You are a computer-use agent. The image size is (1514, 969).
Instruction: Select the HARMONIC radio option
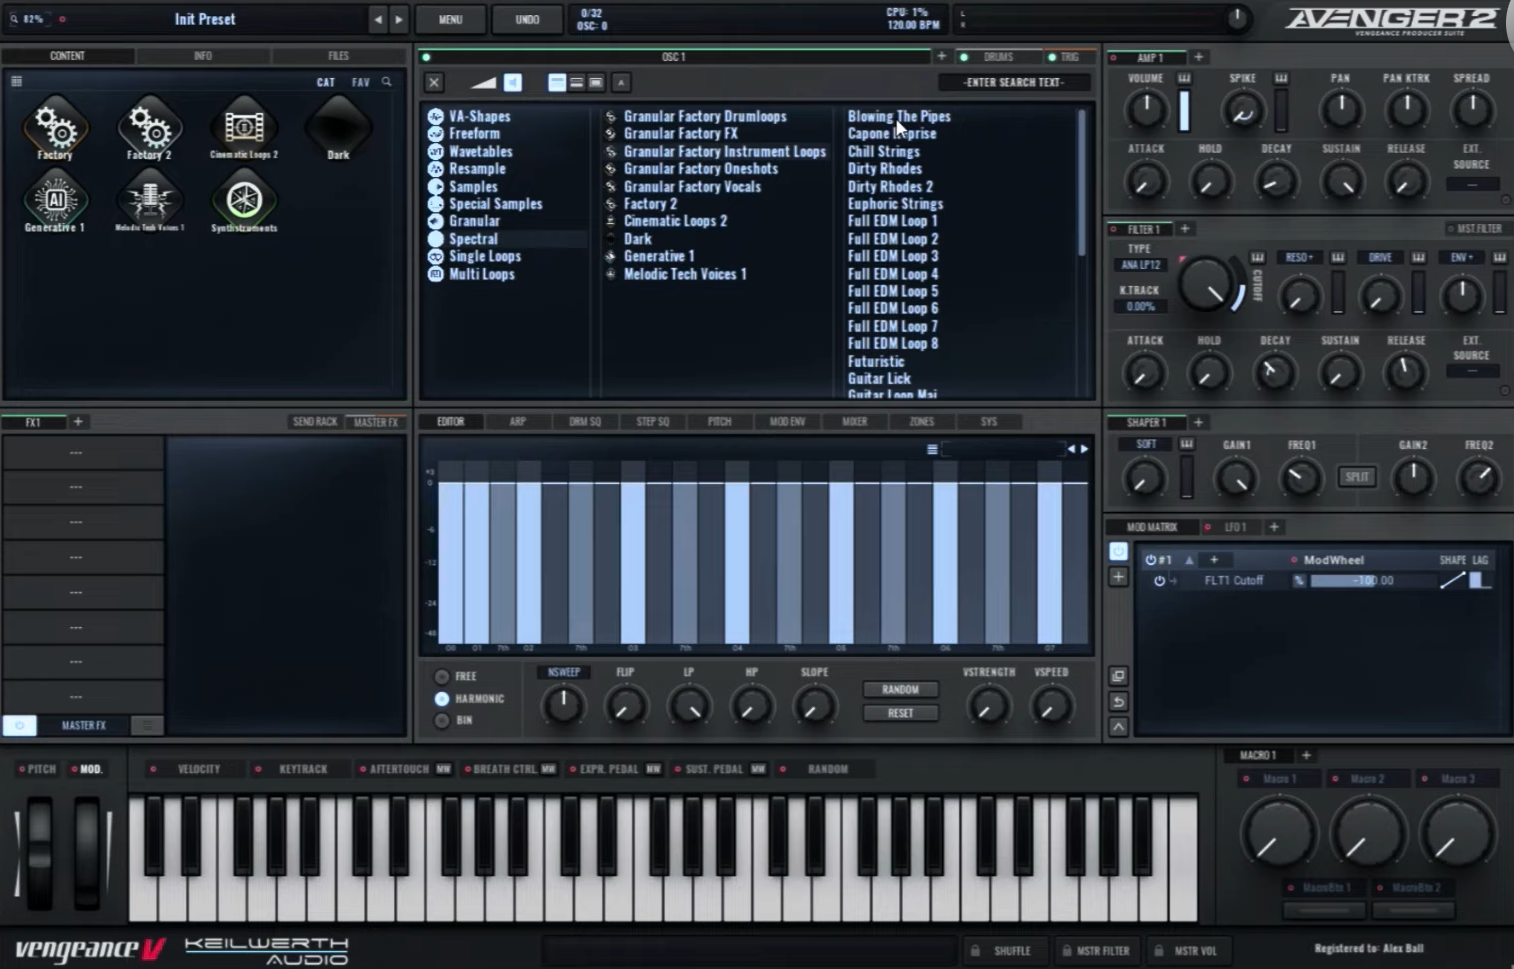click(441, 699)
